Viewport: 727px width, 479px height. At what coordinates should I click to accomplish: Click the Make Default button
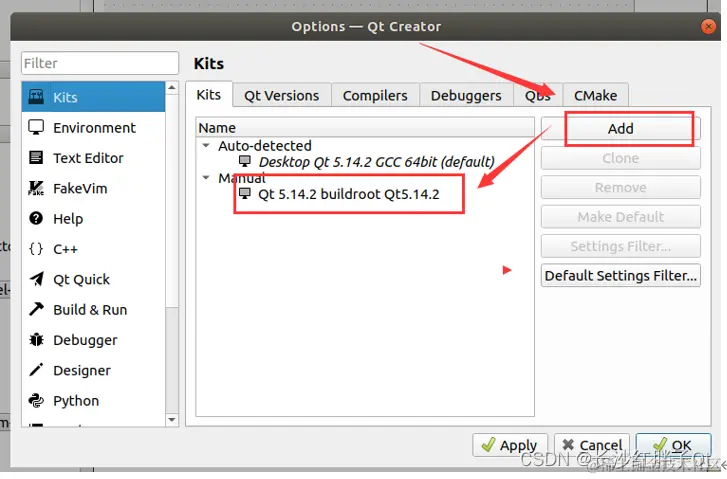620,217
